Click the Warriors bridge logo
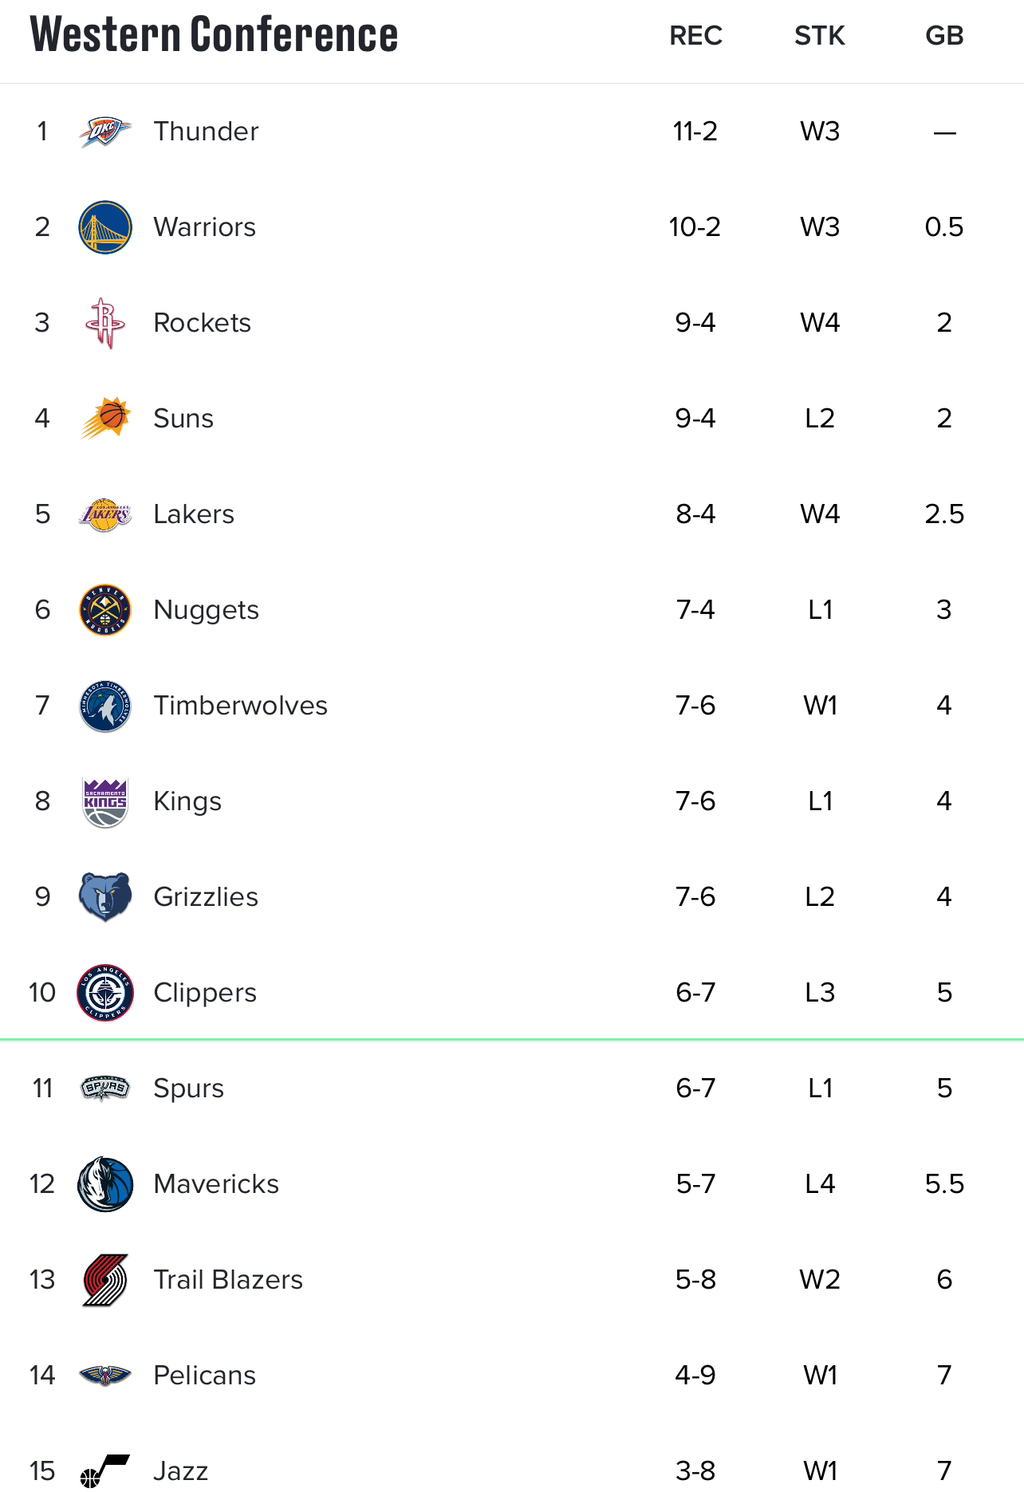 [105, 227]
